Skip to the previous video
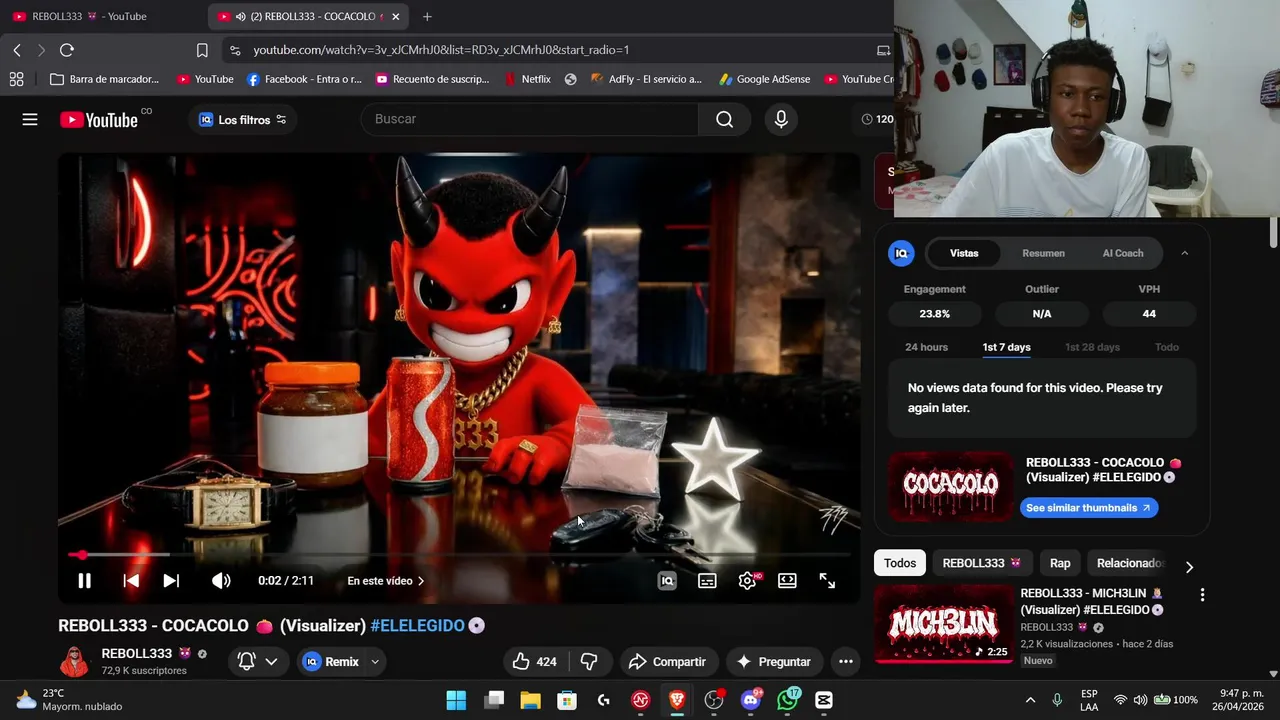 pyautogui.click(x=131, y=581)
